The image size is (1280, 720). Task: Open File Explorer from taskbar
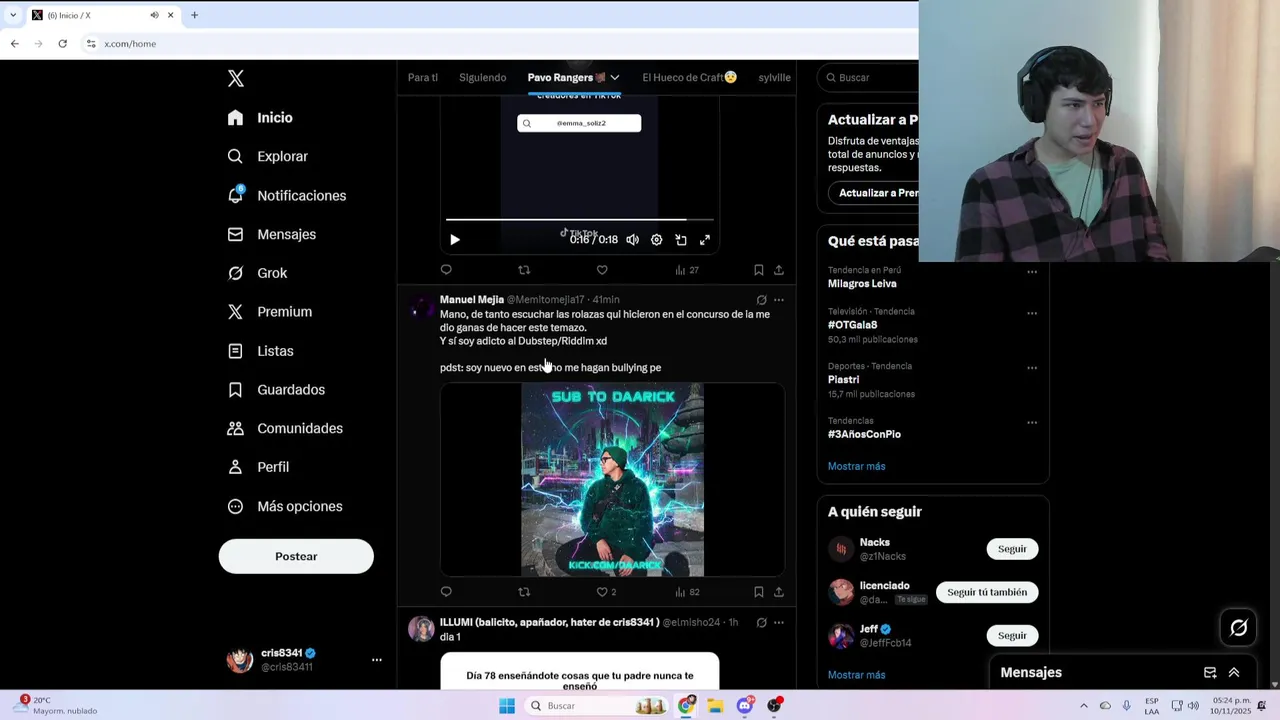pos(715,706)
